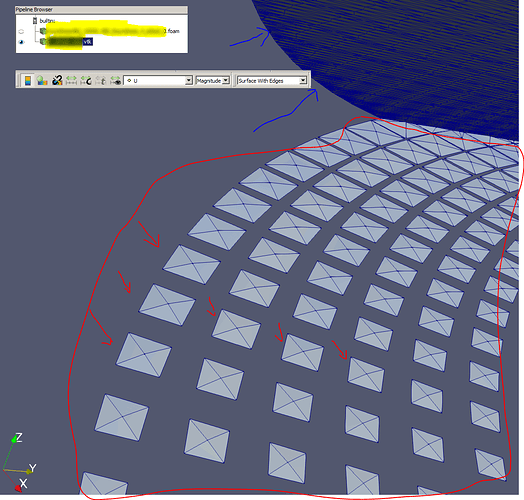
Task: Click the orientation axes Z label
Action: [19, 438]
